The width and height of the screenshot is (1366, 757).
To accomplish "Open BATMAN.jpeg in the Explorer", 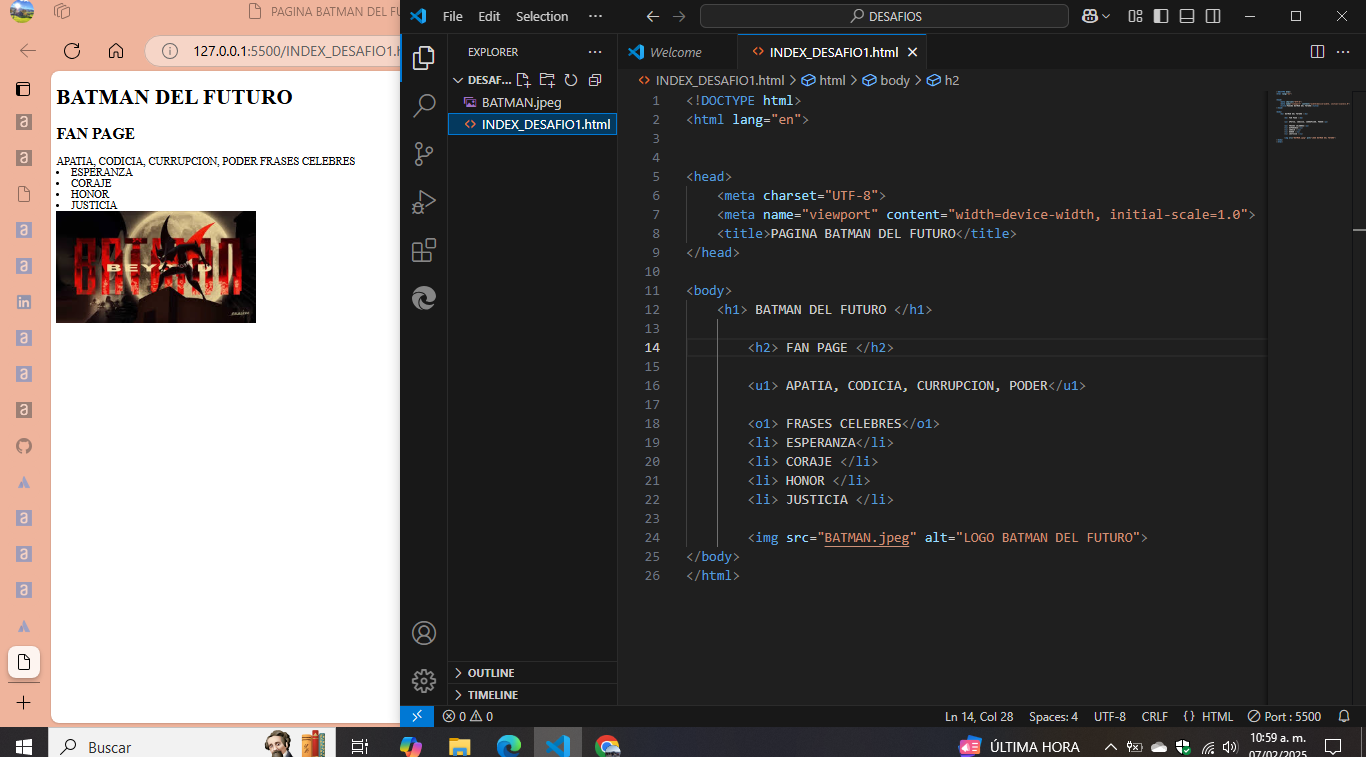I will [532, 102].
